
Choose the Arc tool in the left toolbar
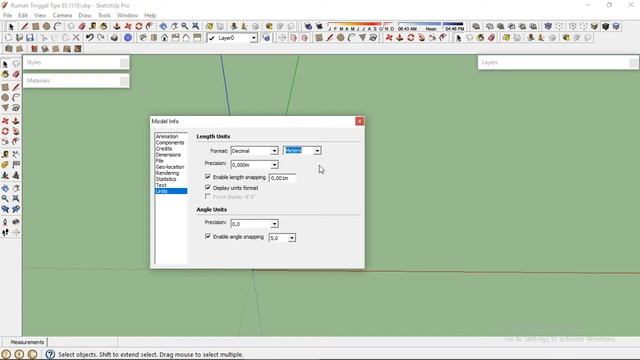(x=16, y=98)
